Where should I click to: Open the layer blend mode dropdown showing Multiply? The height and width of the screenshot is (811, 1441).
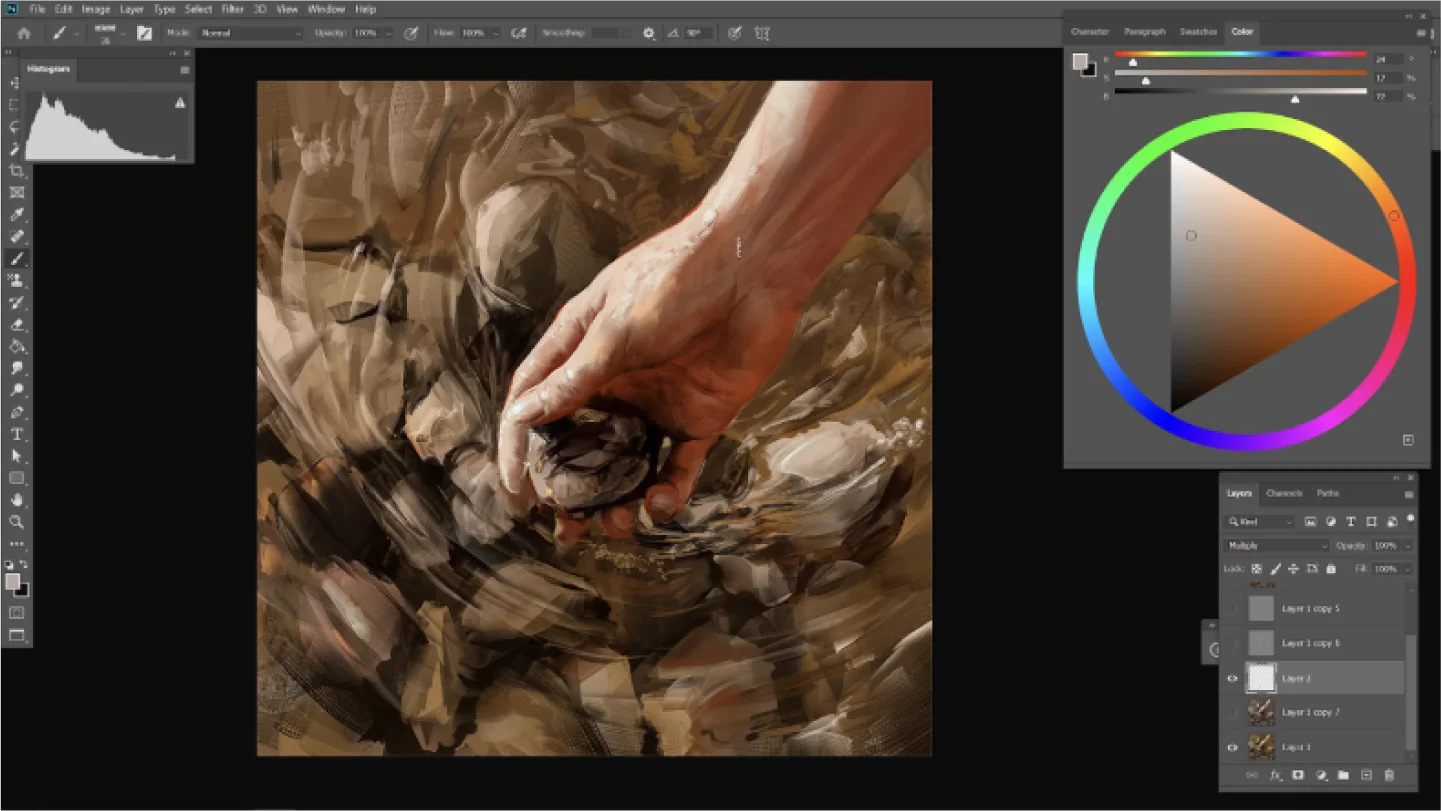point(1277,546)
